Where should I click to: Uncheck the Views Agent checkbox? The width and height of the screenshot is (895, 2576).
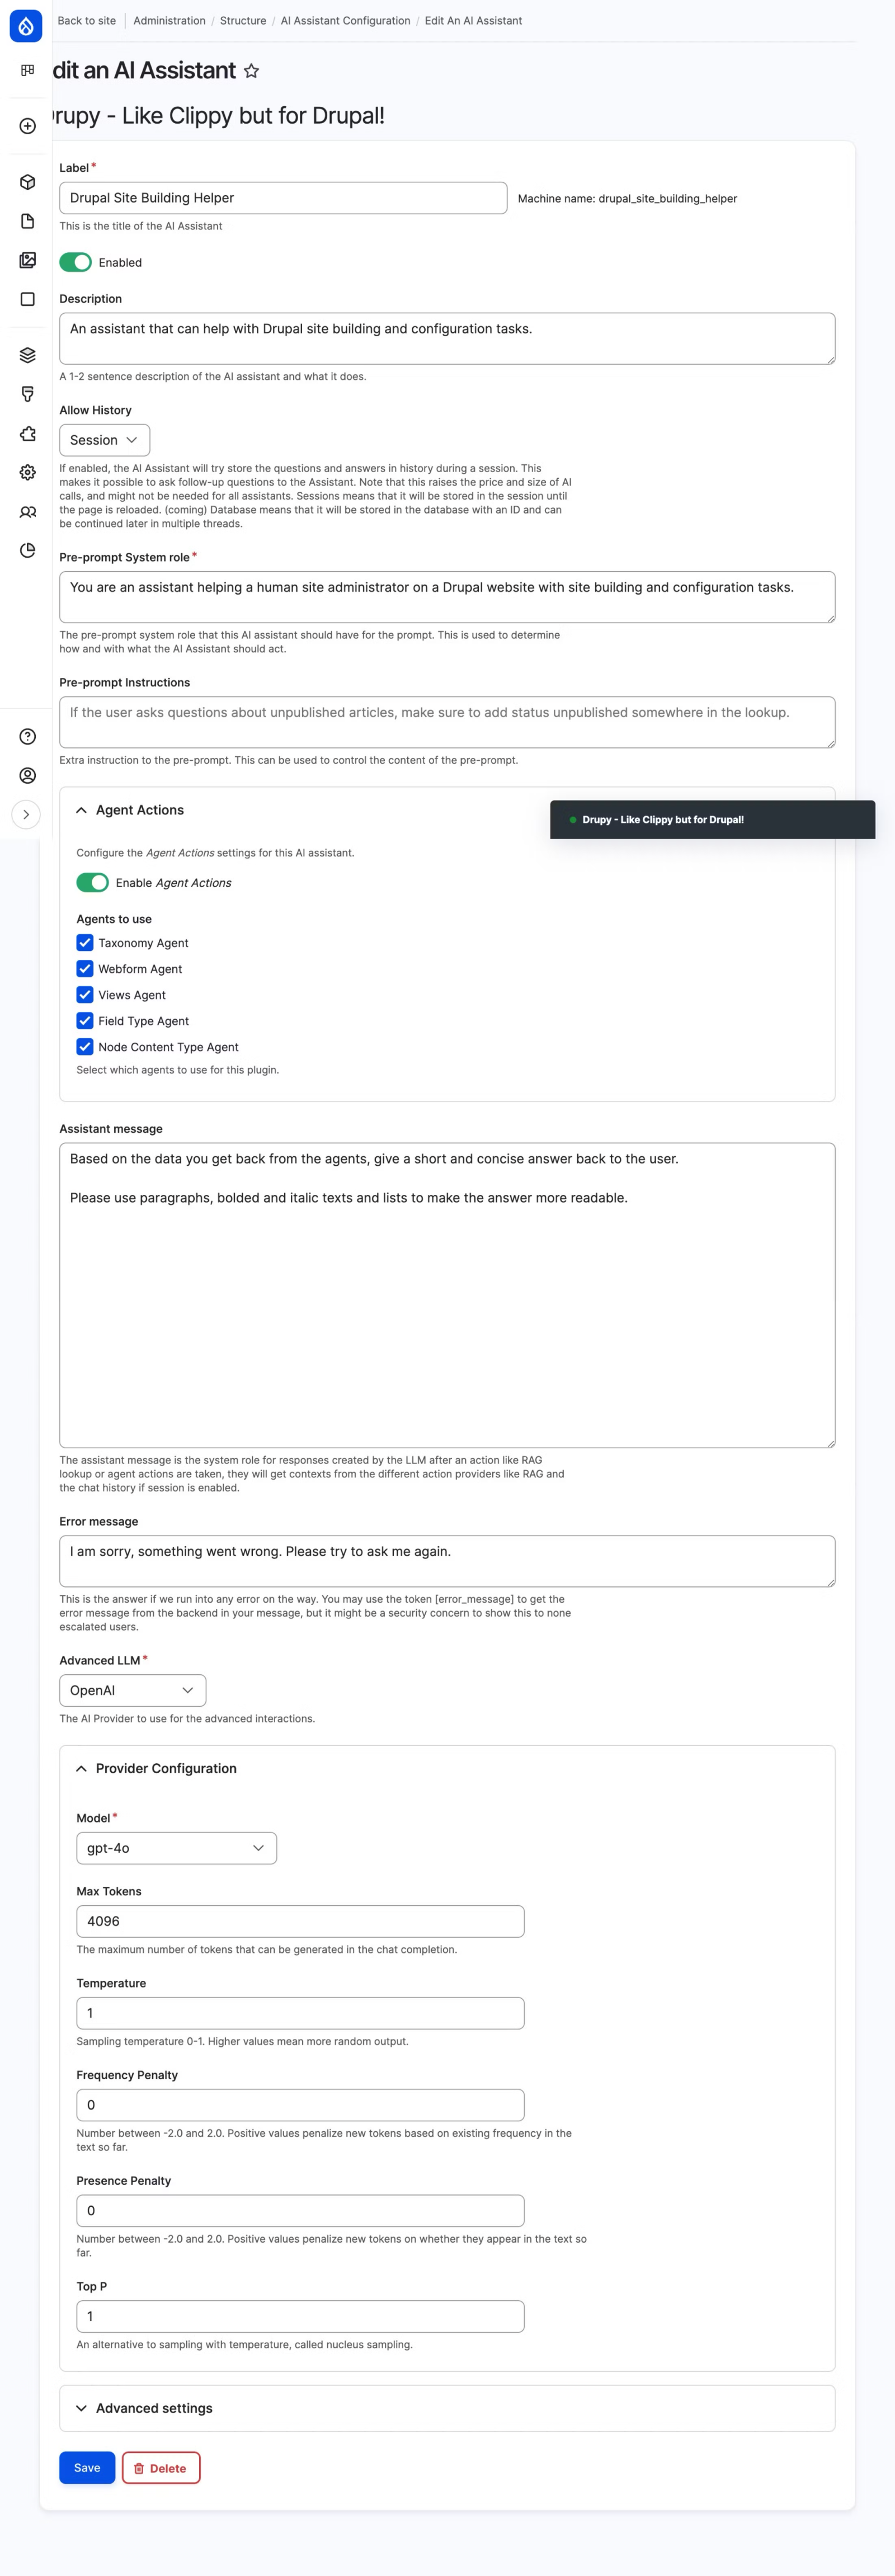pyautogui.click(x=85, y=995)
